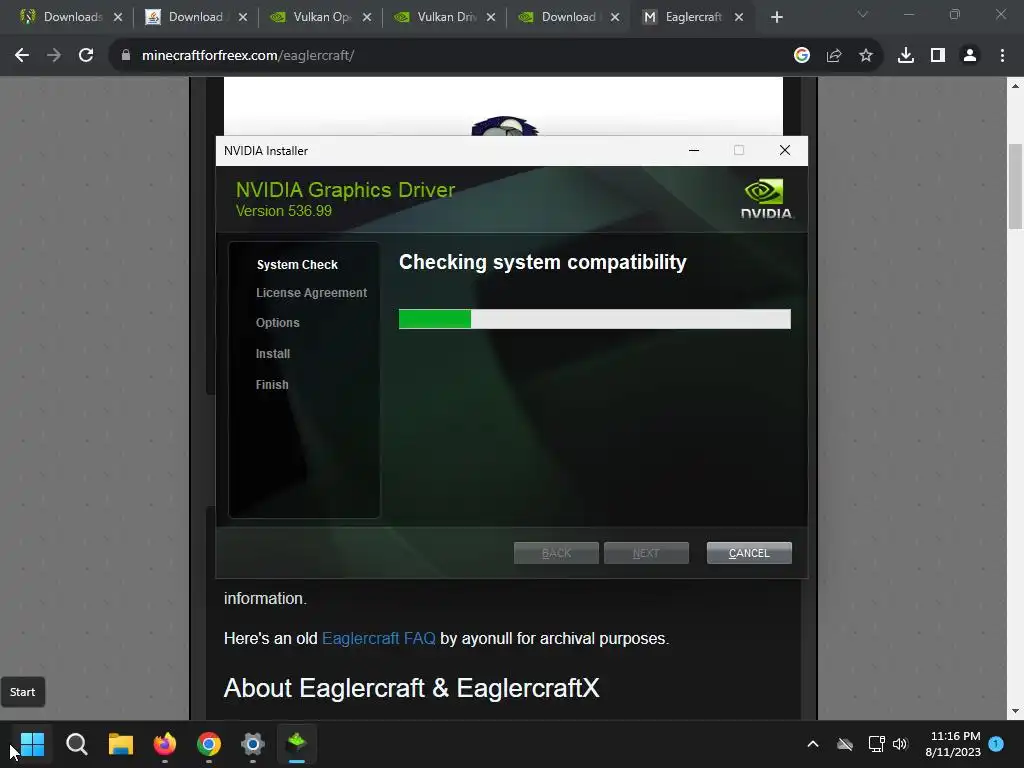Open Firefox from taskbar

[x=165, y=744]
